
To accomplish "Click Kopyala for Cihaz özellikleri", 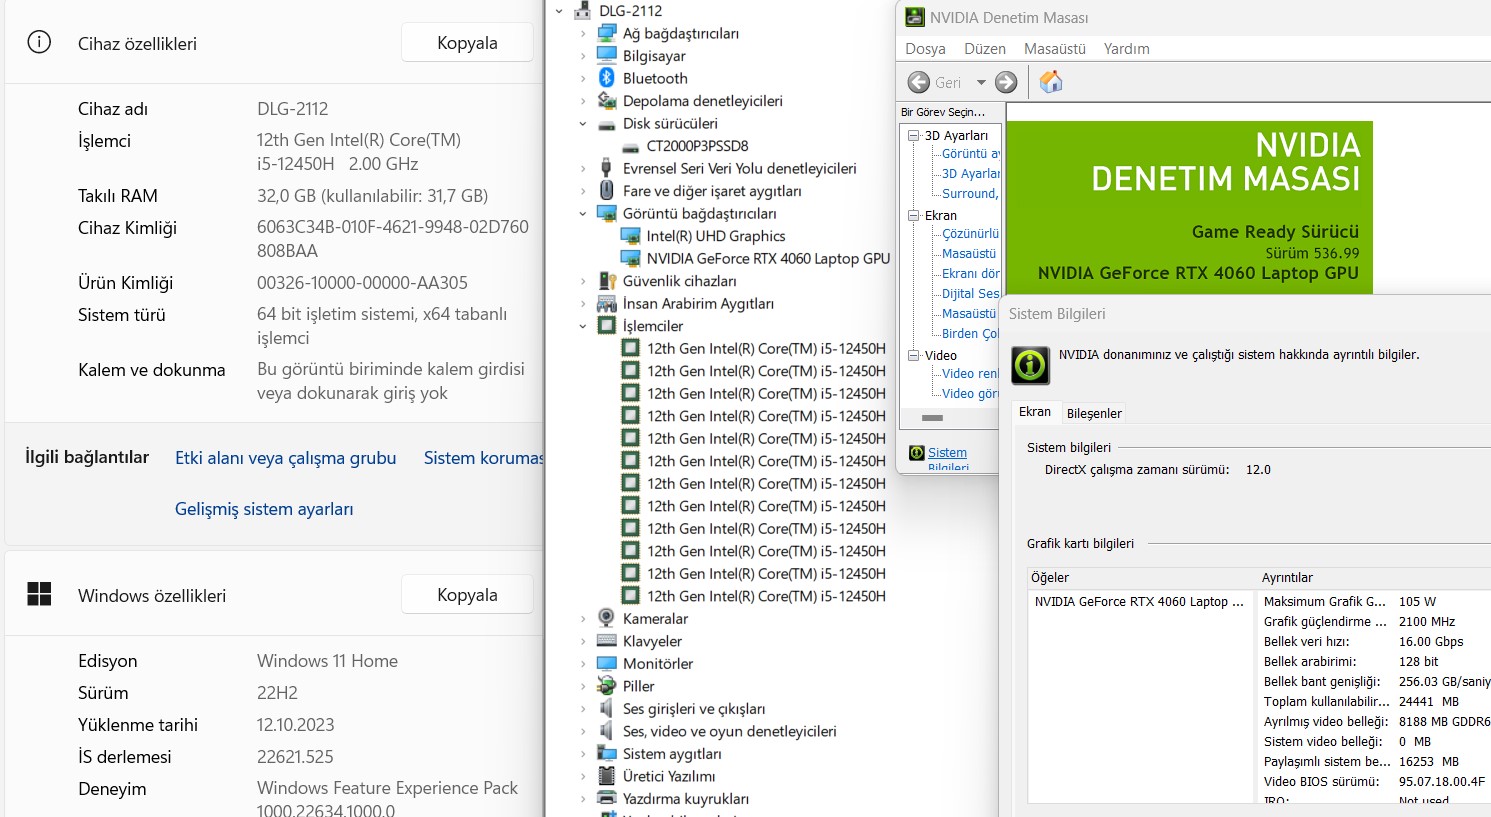I will (x=467, y=43).
